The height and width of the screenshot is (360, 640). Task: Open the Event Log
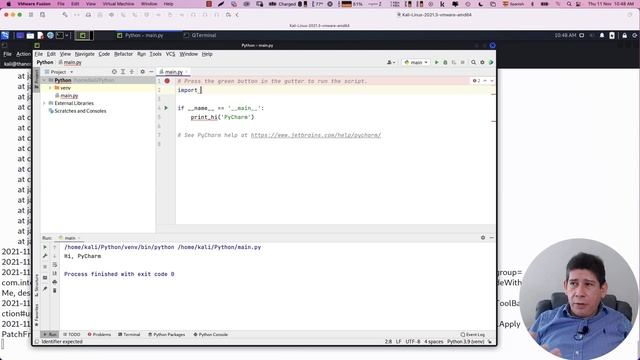(x=473, y=334)
